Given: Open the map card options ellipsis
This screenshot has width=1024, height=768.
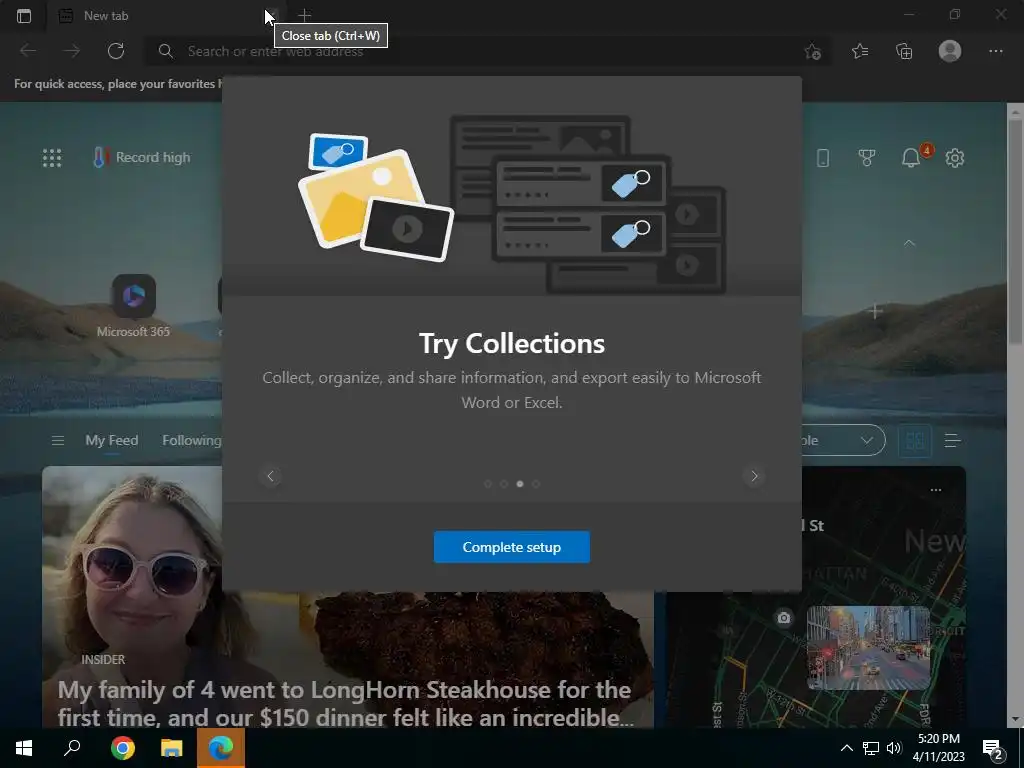Looking at the screenshot, I should pos(936,490).
